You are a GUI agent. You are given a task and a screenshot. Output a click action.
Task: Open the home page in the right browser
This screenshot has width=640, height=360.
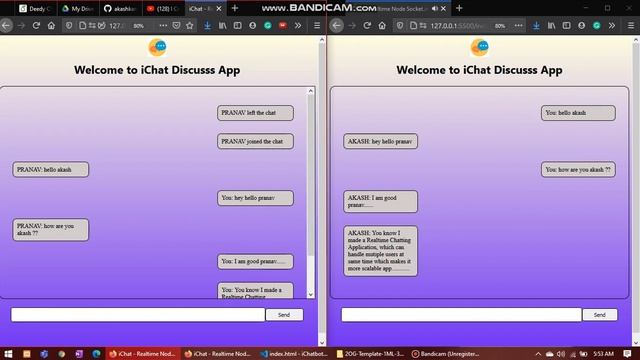pyautogui.click(x=382, y=26)
